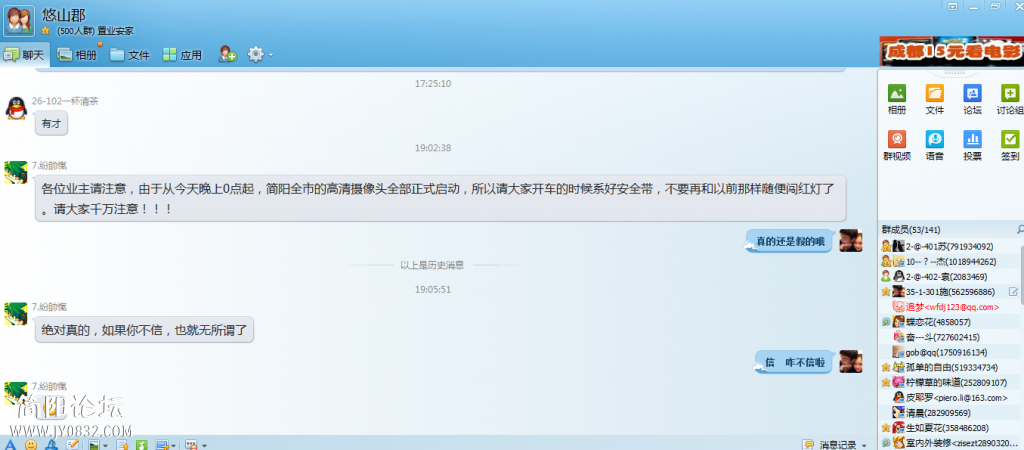1024x450 pixels.
Task: Click the green music note icon
Action: tap(142, 445)
